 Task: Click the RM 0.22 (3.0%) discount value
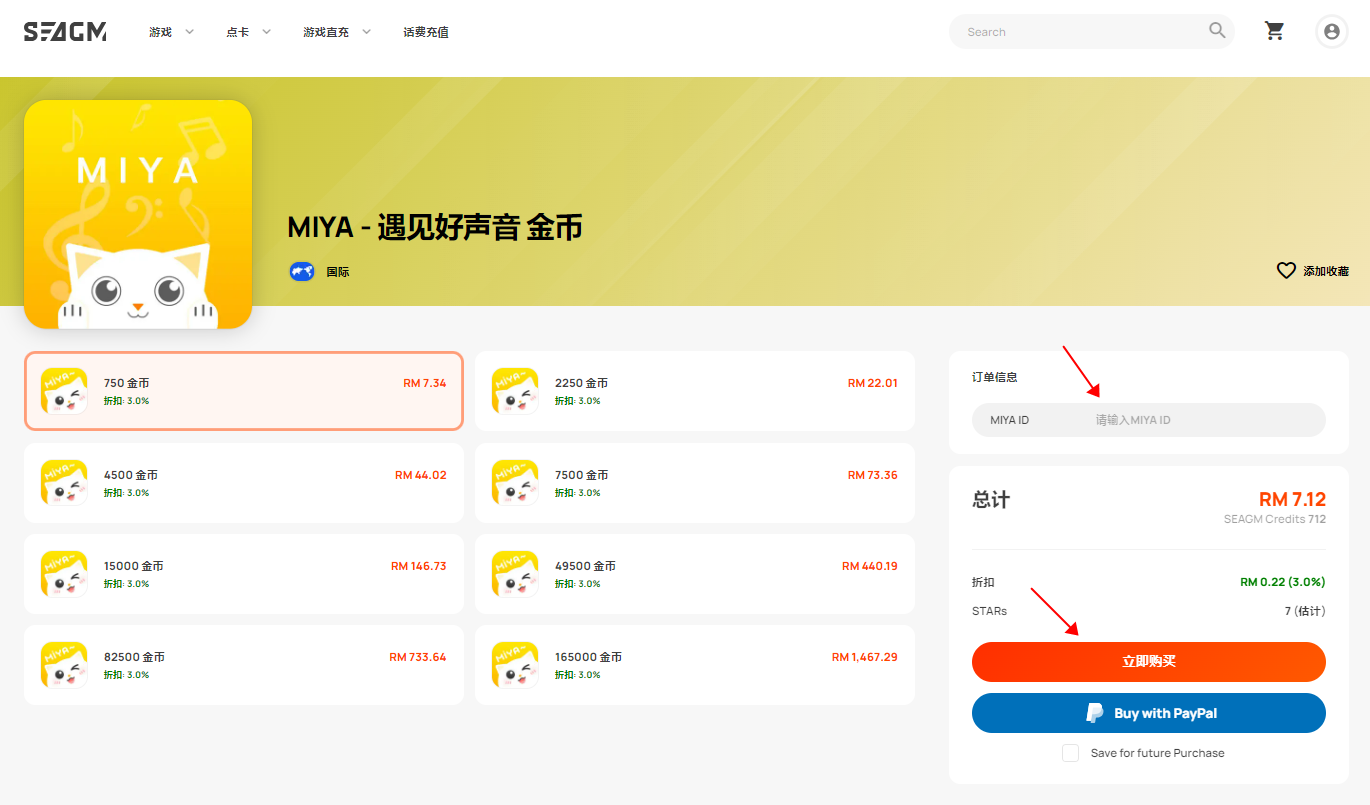[1283, 582]
